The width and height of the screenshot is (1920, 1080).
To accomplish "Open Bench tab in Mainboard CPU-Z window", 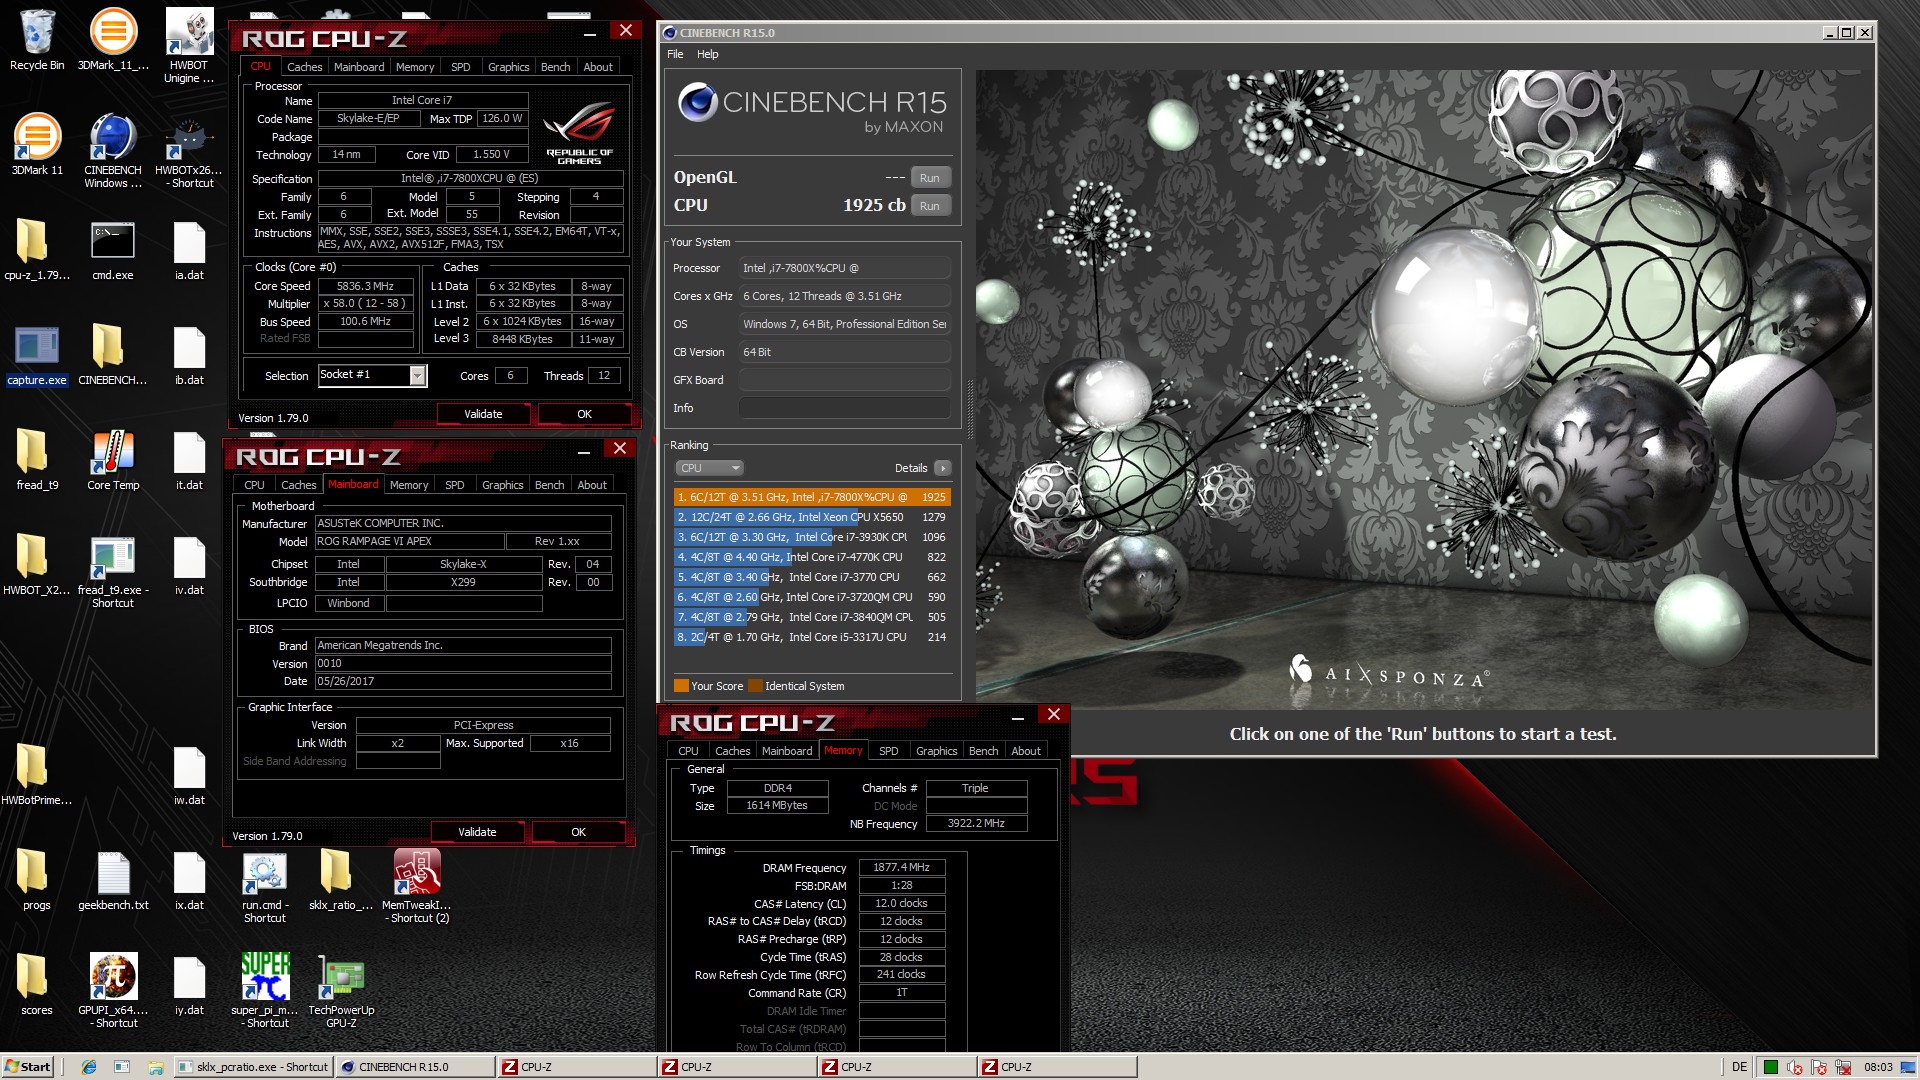I will tap(549, 485).
